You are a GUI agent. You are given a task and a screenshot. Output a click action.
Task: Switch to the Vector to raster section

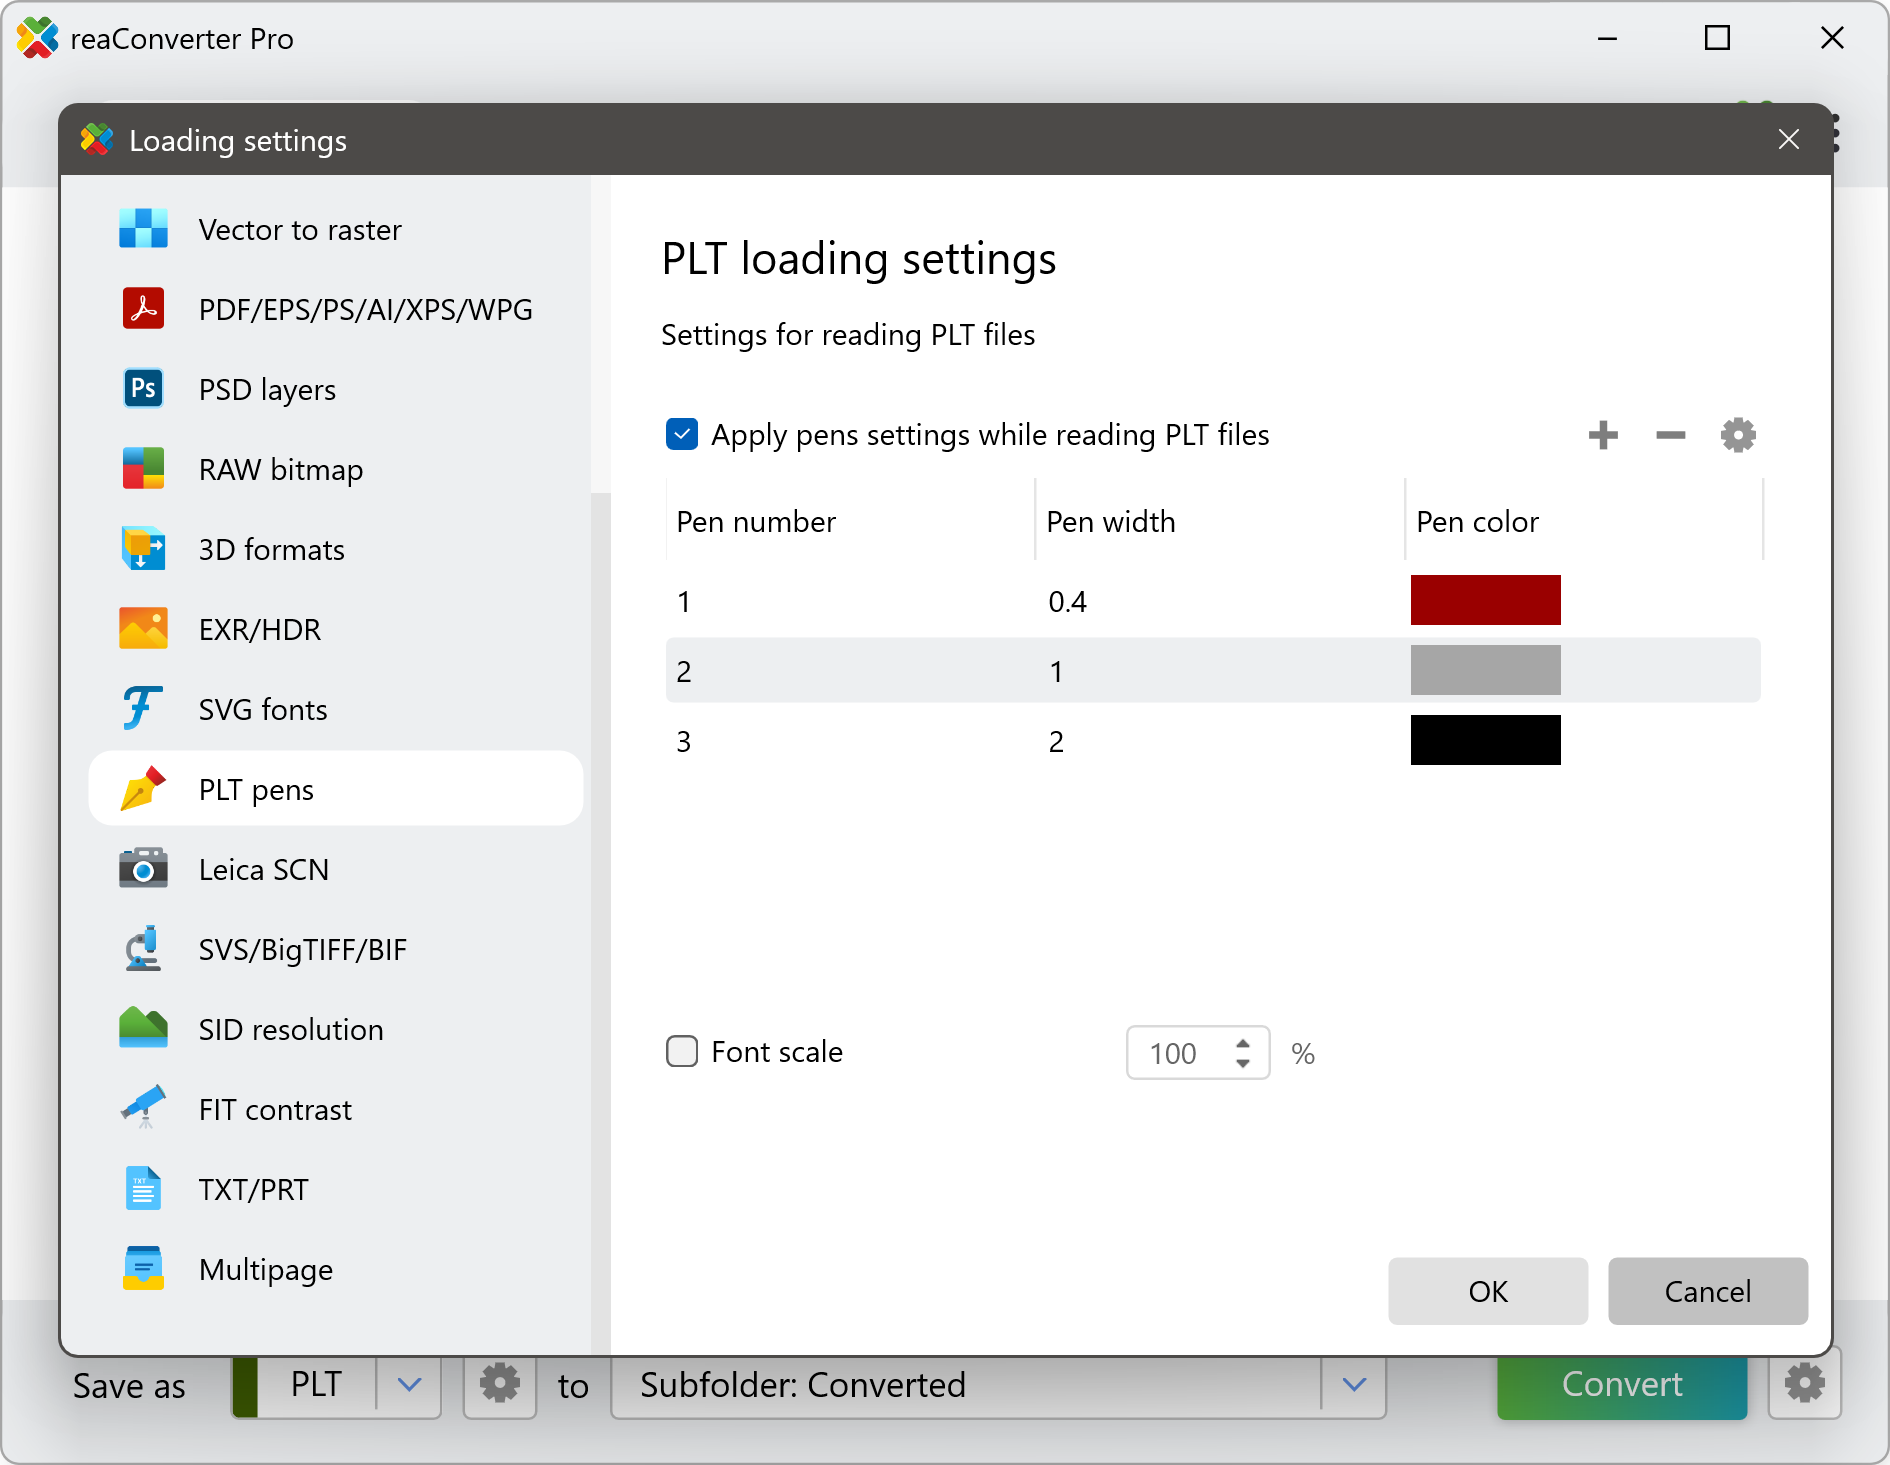click(x=299, y=230)
